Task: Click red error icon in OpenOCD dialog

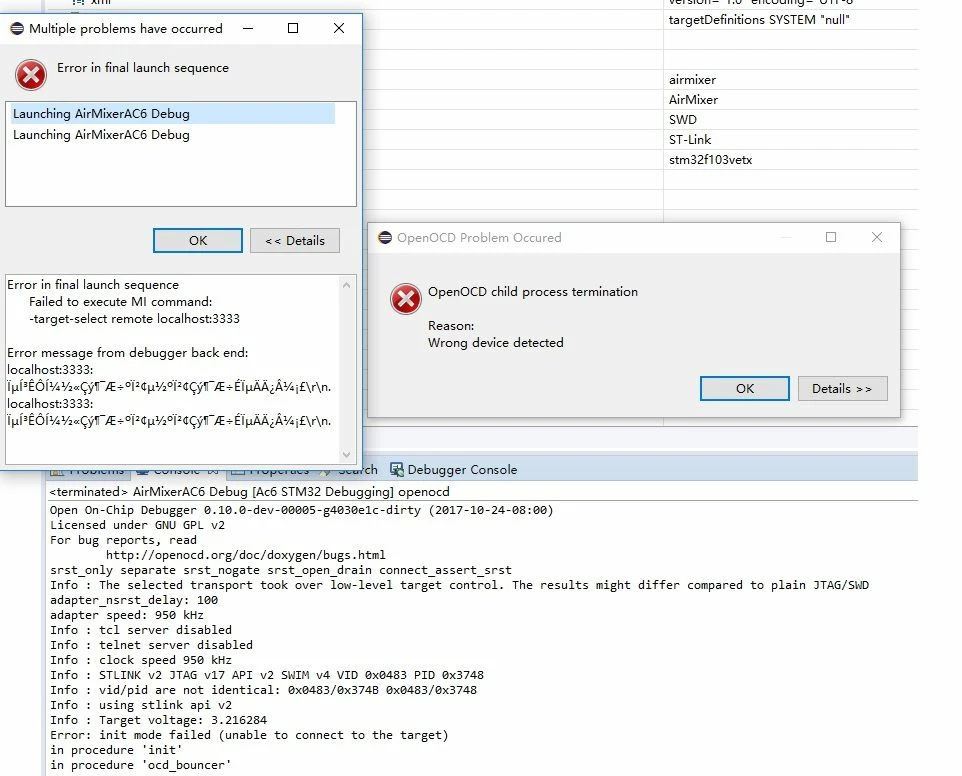Action: (406, 299)
